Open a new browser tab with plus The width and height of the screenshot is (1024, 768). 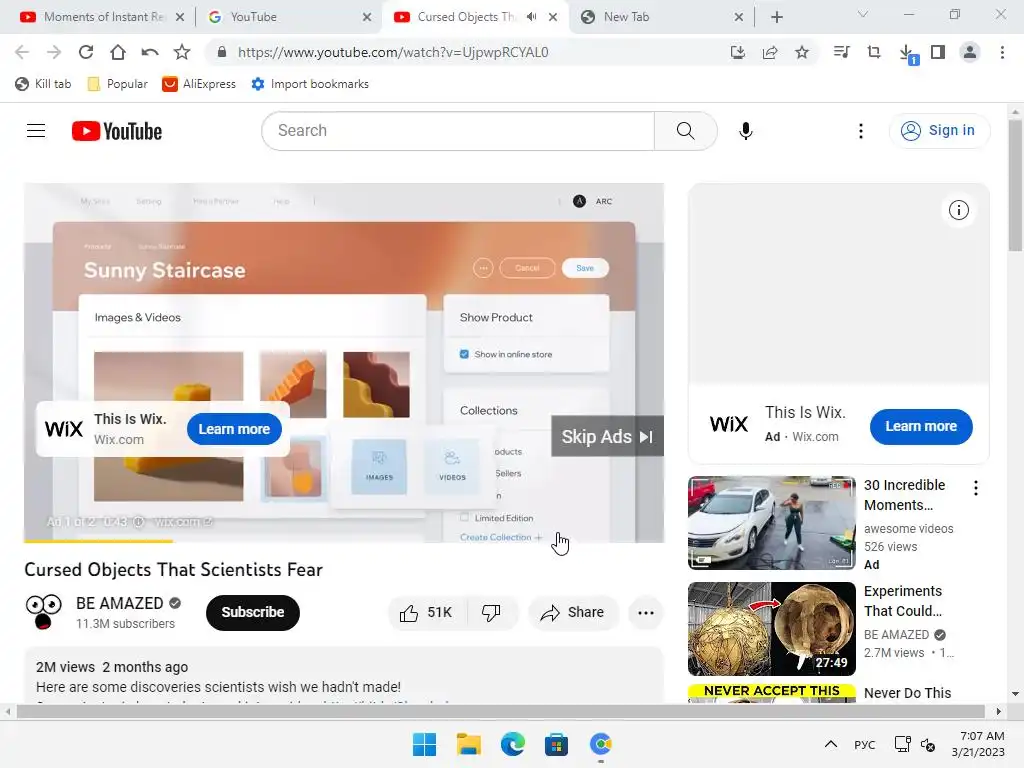tap(776, 17)
